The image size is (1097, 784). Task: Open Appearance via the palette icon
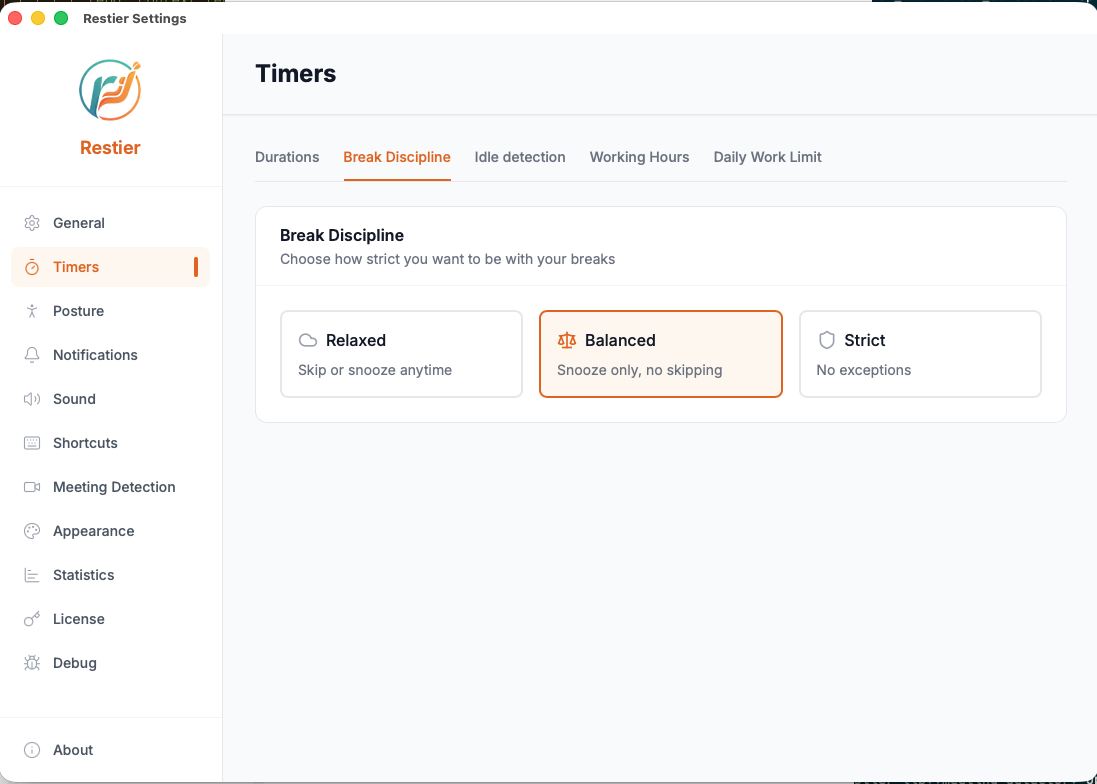coord(31,531)
